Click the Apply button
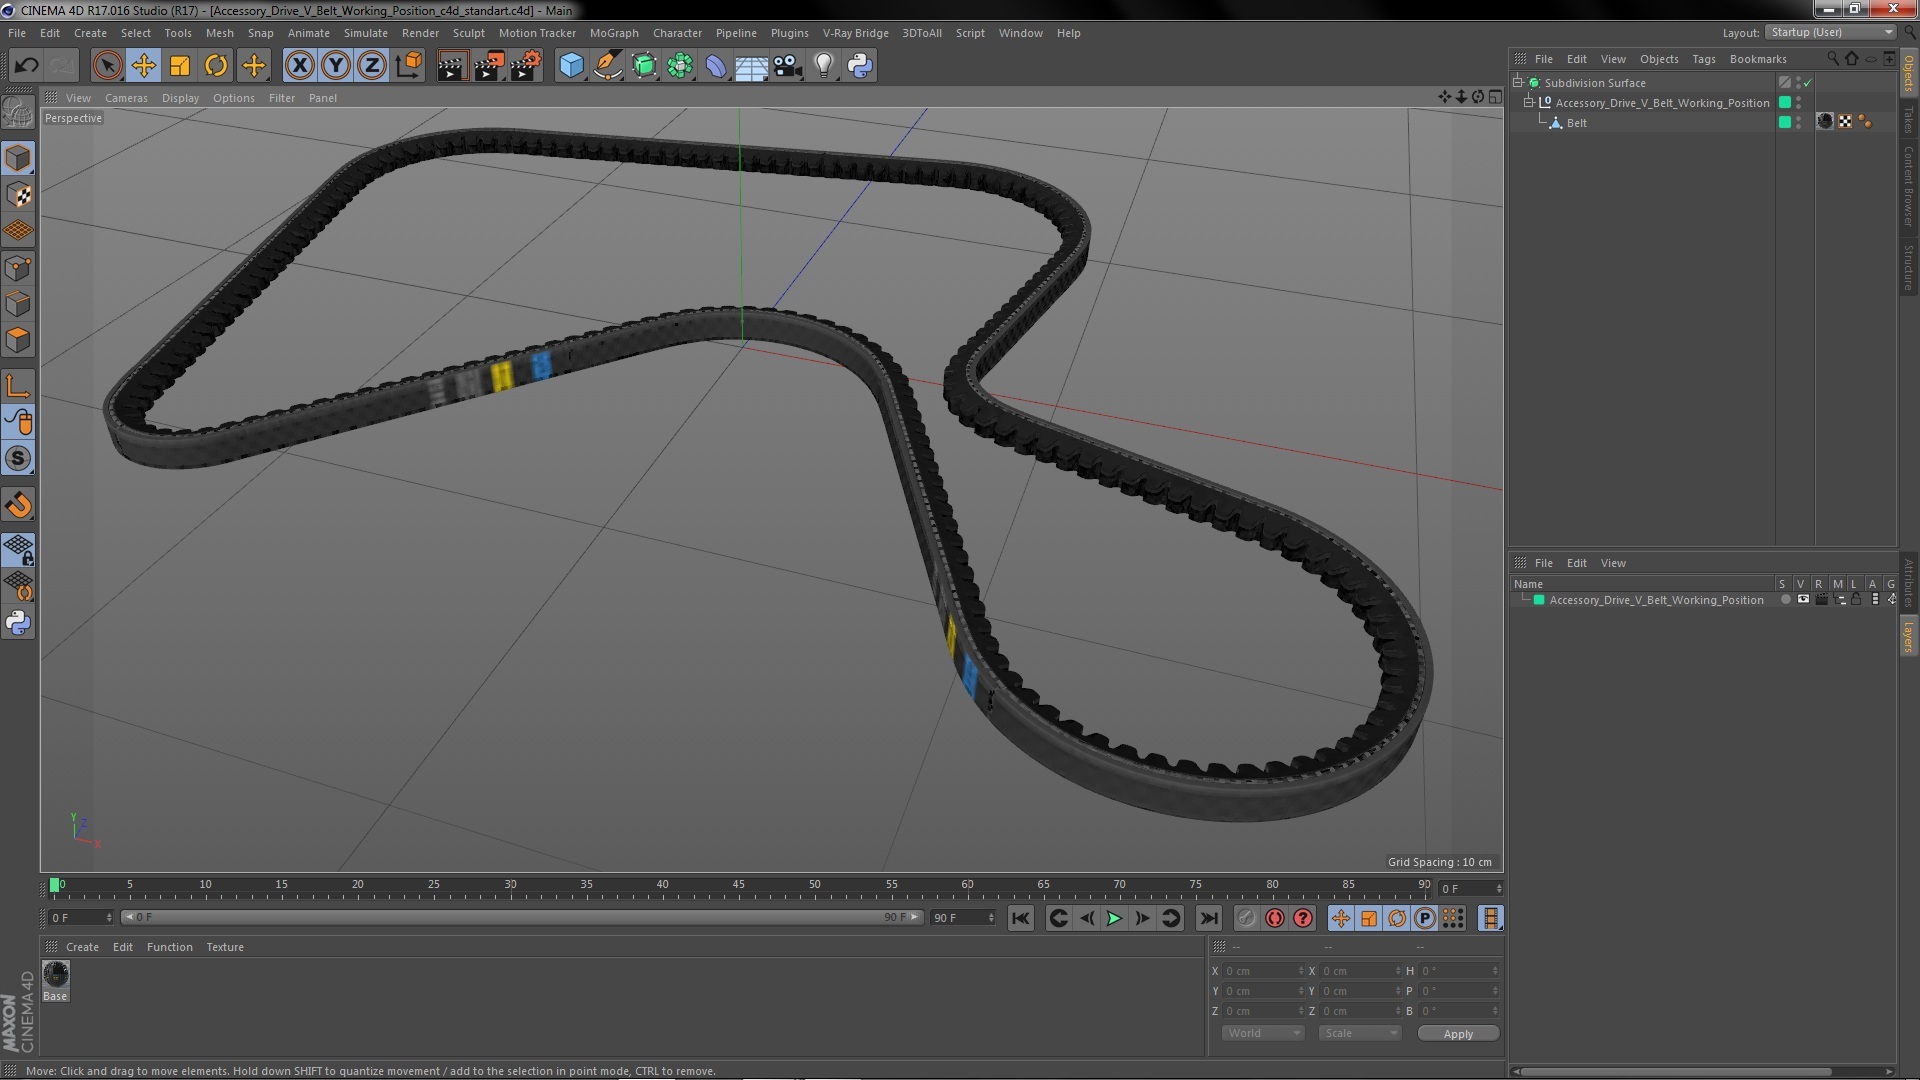Image resolution: width=1920 pixels, height=1080 pixels. [x=1458, y=1034]
